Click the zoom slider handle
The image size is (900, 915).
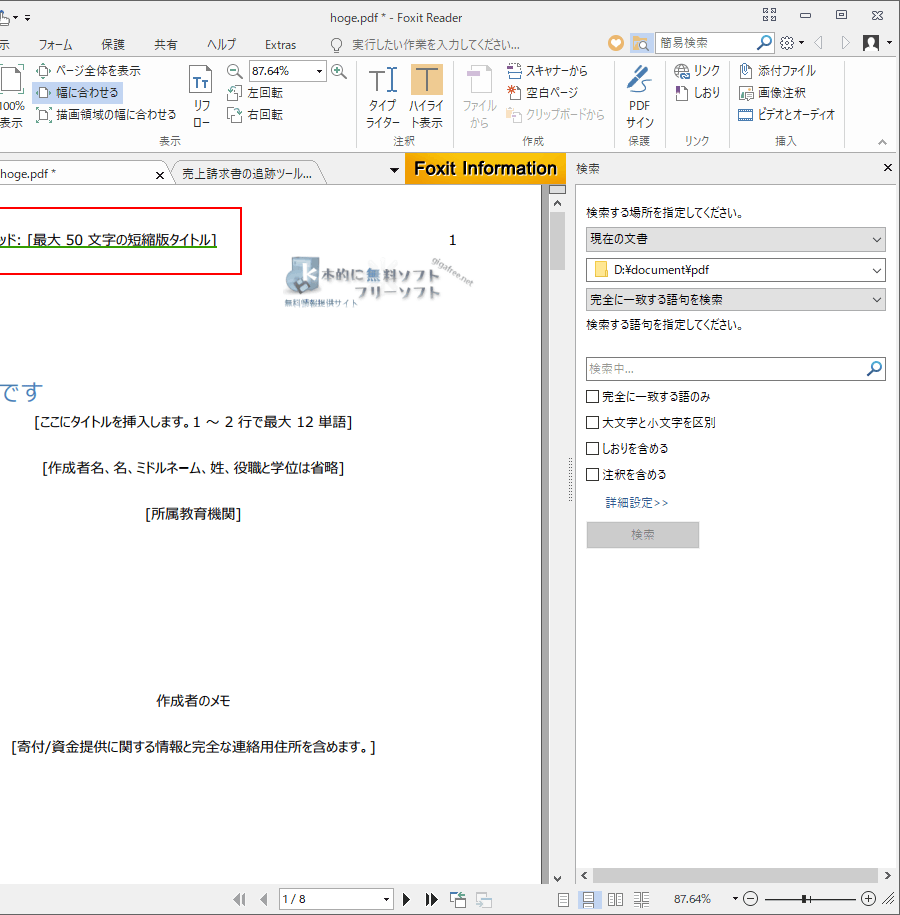pyautogui.click(x=804, y=899)
